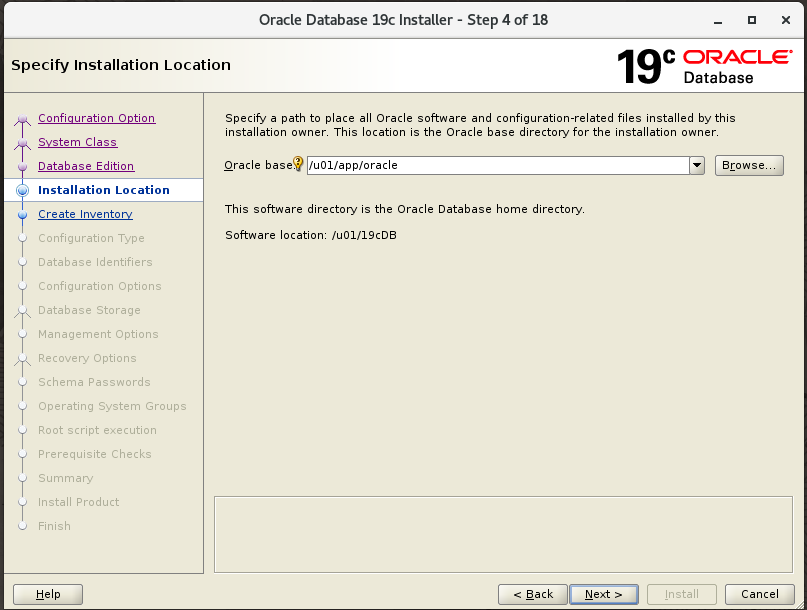Cancel the Oracle installation
The image size is (807, 610).
point(759,593)
